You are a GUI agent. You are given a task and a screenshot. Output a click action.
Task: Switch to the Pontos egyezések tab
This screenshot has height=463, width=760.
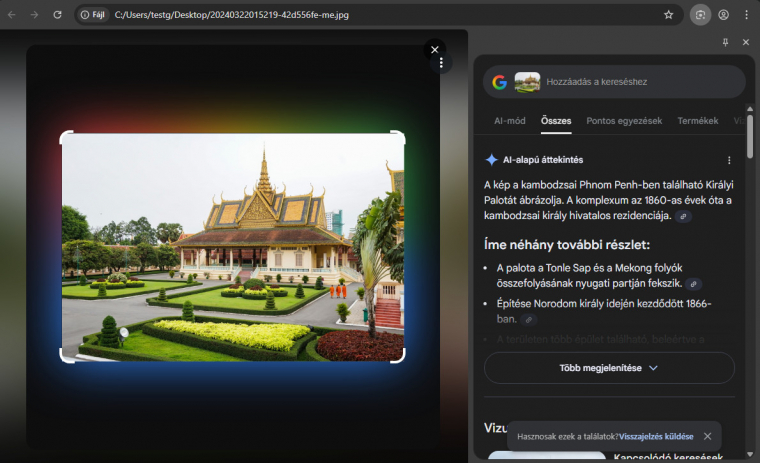624,121
